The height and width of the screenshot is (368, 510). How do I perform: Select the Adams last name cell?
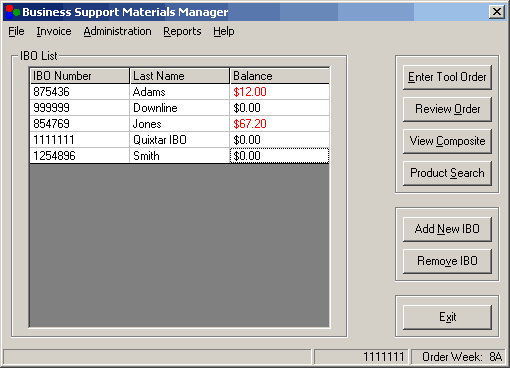[x=180, y=92]
